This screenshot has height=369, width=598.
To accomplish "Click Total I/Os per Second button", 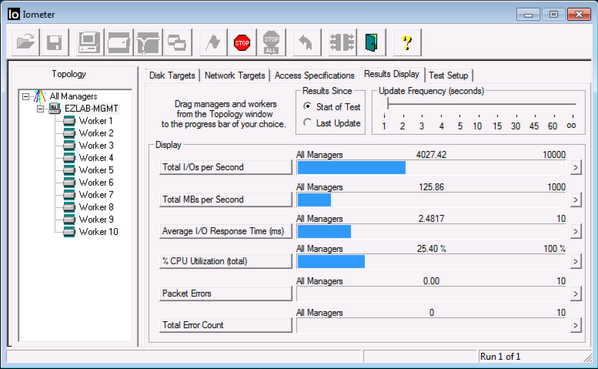I will click(225, 167).
